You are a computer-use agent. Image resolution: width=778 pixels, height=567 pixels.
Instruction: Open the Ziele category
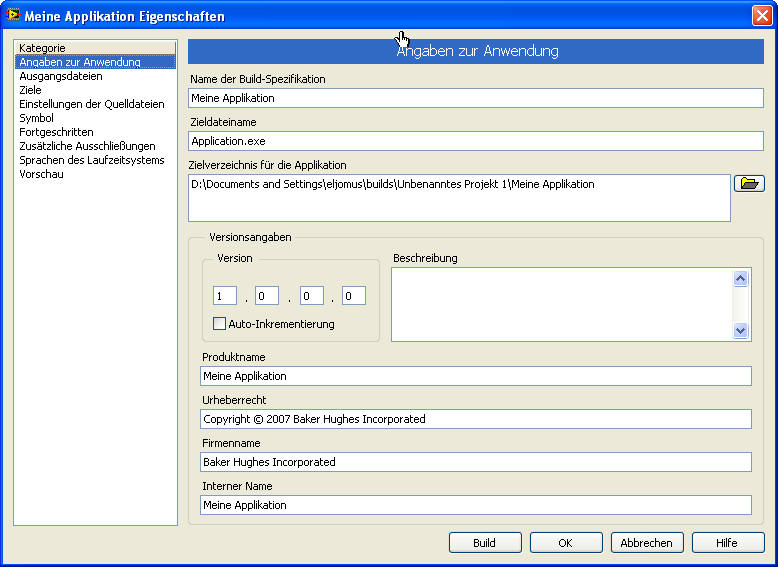tap(30, 90)
